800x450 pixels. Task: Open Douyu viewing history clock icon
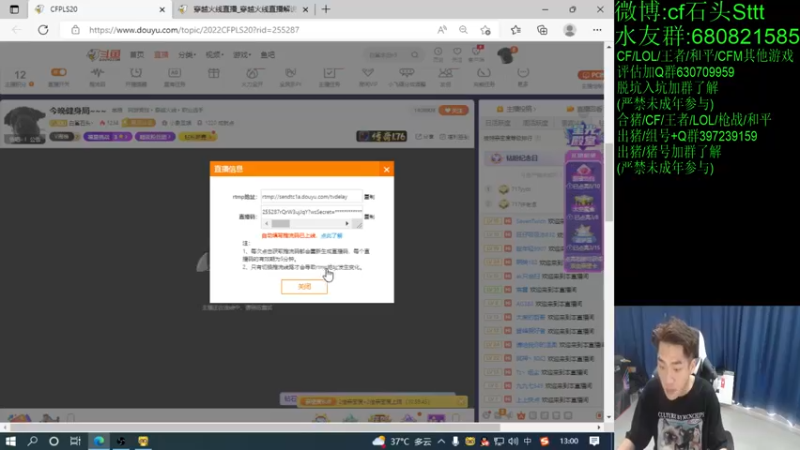[438, 54]
